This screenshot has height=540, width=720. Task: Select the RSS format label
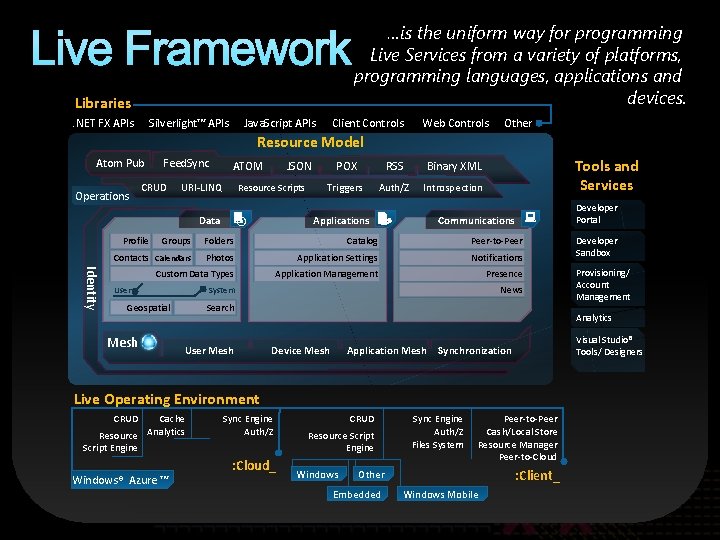tap(394, 166)
